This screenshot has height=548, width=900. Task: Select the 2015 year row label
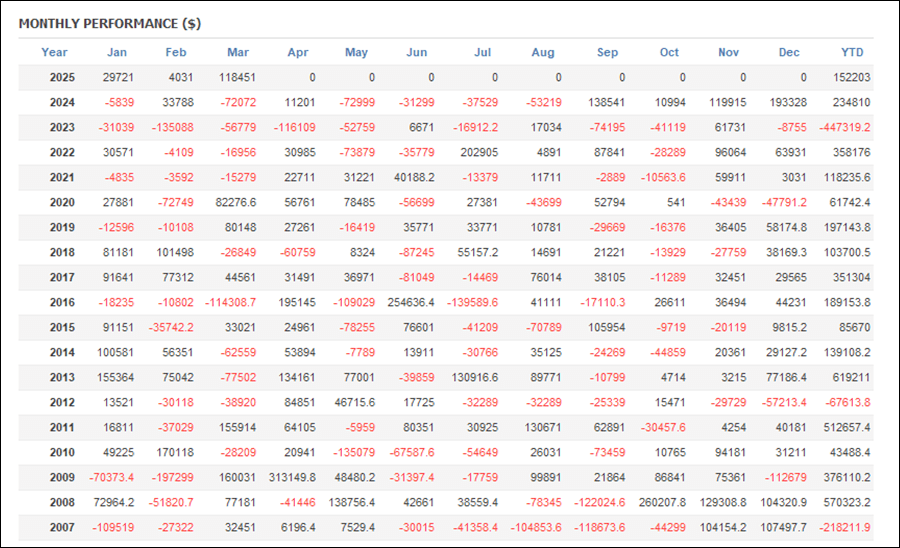pyautogui.click(x=62, y=328)
